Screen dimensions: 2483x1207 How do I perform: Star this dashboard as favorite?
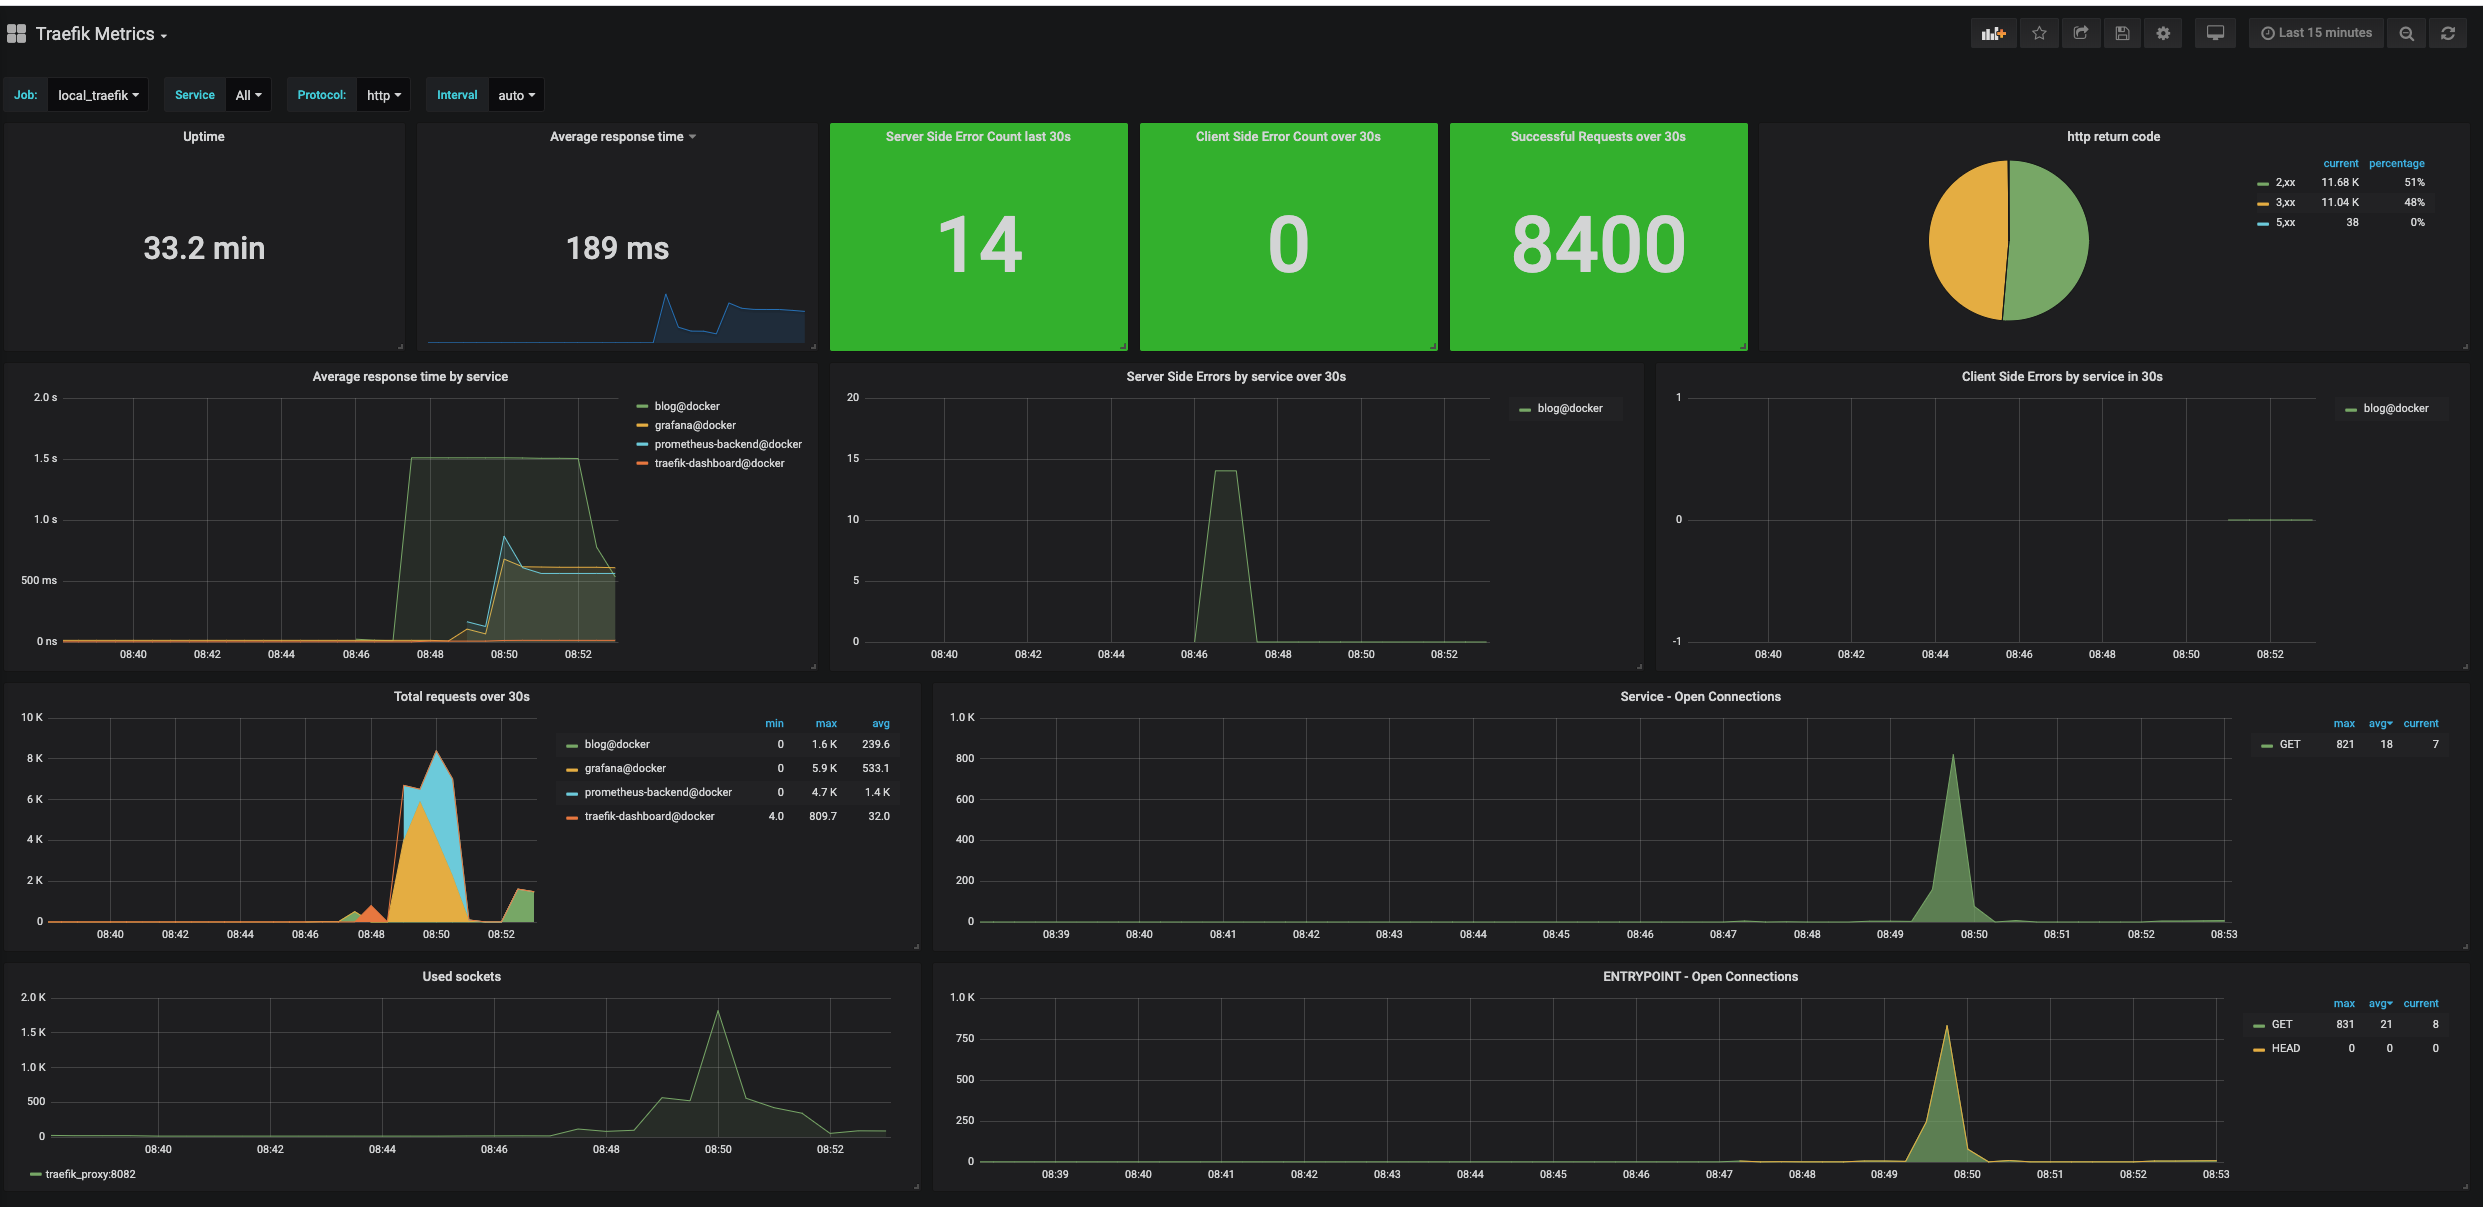point(2039,33)
